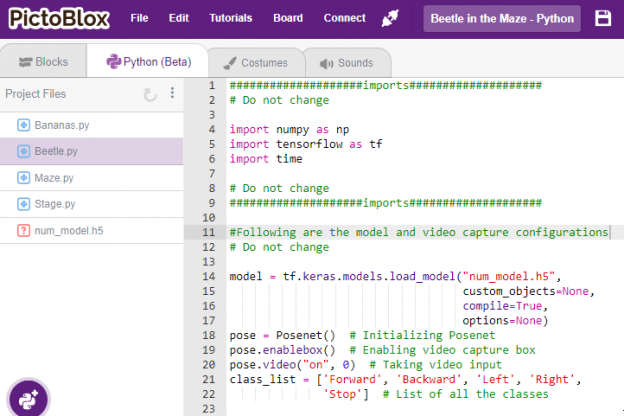
Task: Click the Maze.py file icon
Action: tap(23, 178)
